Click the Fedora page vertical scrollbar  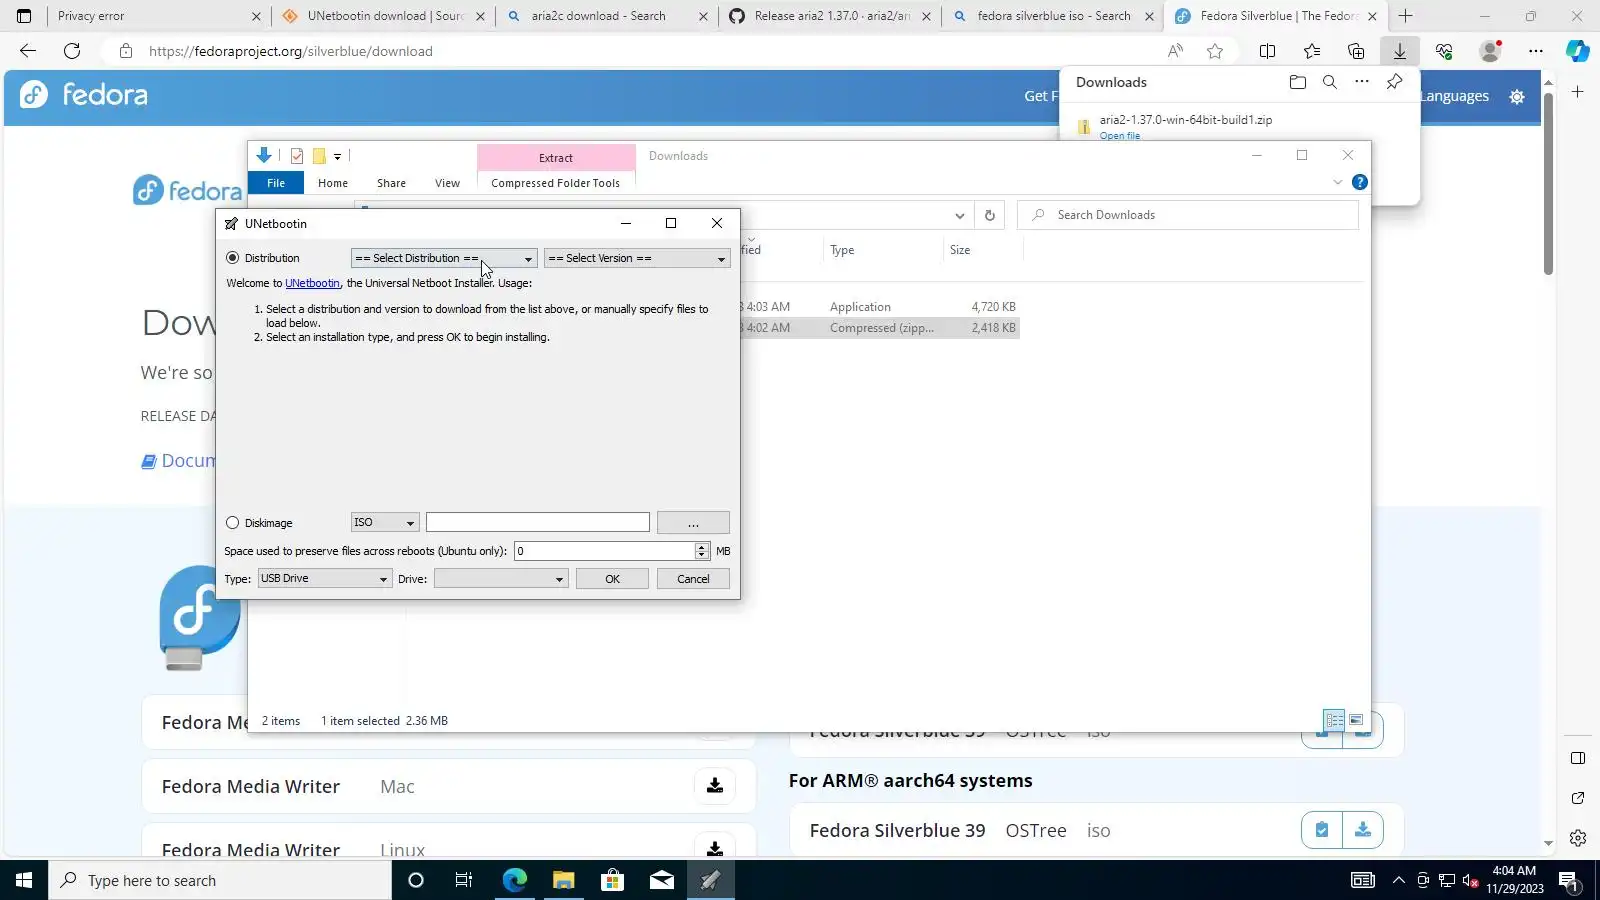coord(1548,185)
